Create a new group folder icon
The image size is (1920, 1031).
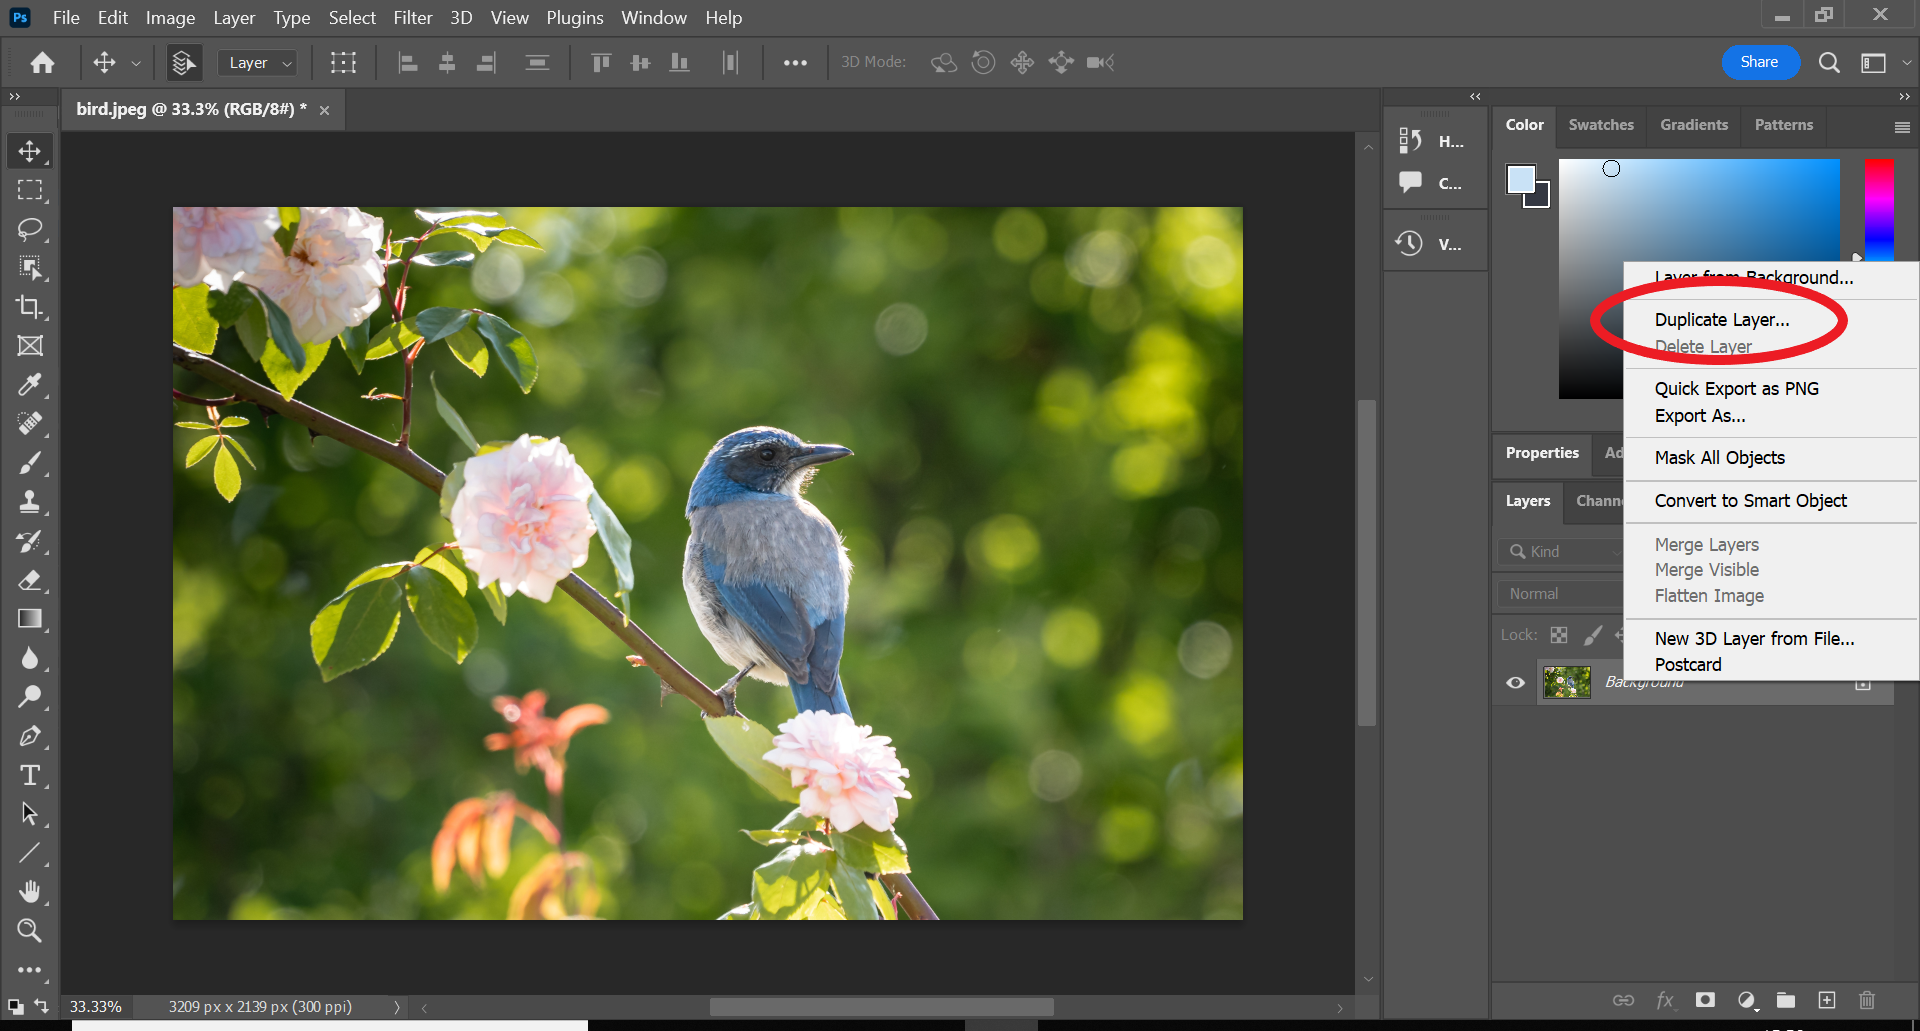point(1786,1000)
